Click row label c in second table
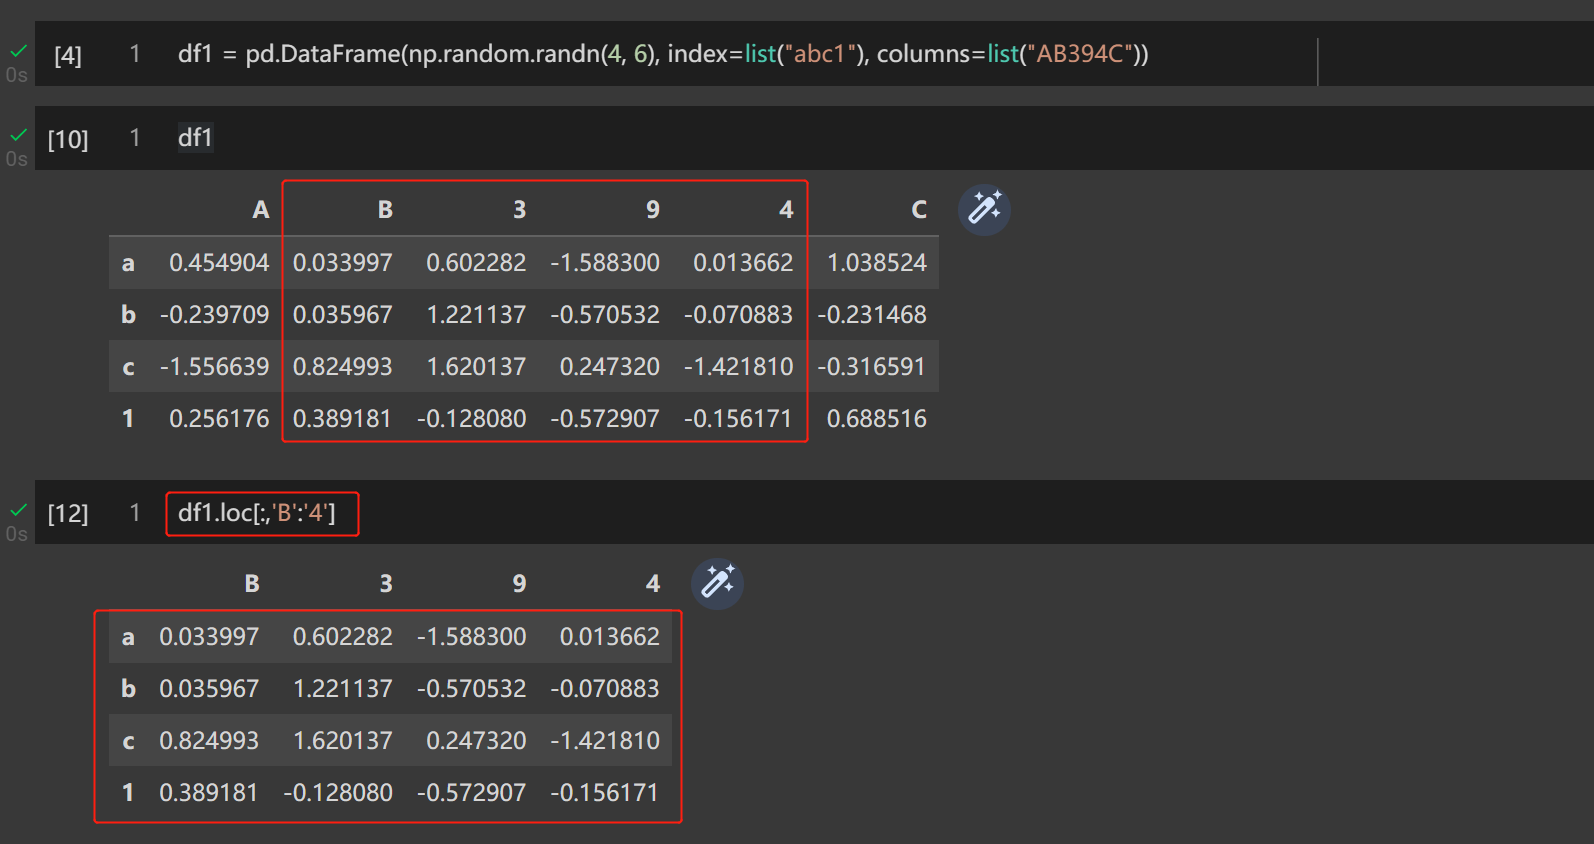Viewport: 1594px width, 844px height. point(128,741)
